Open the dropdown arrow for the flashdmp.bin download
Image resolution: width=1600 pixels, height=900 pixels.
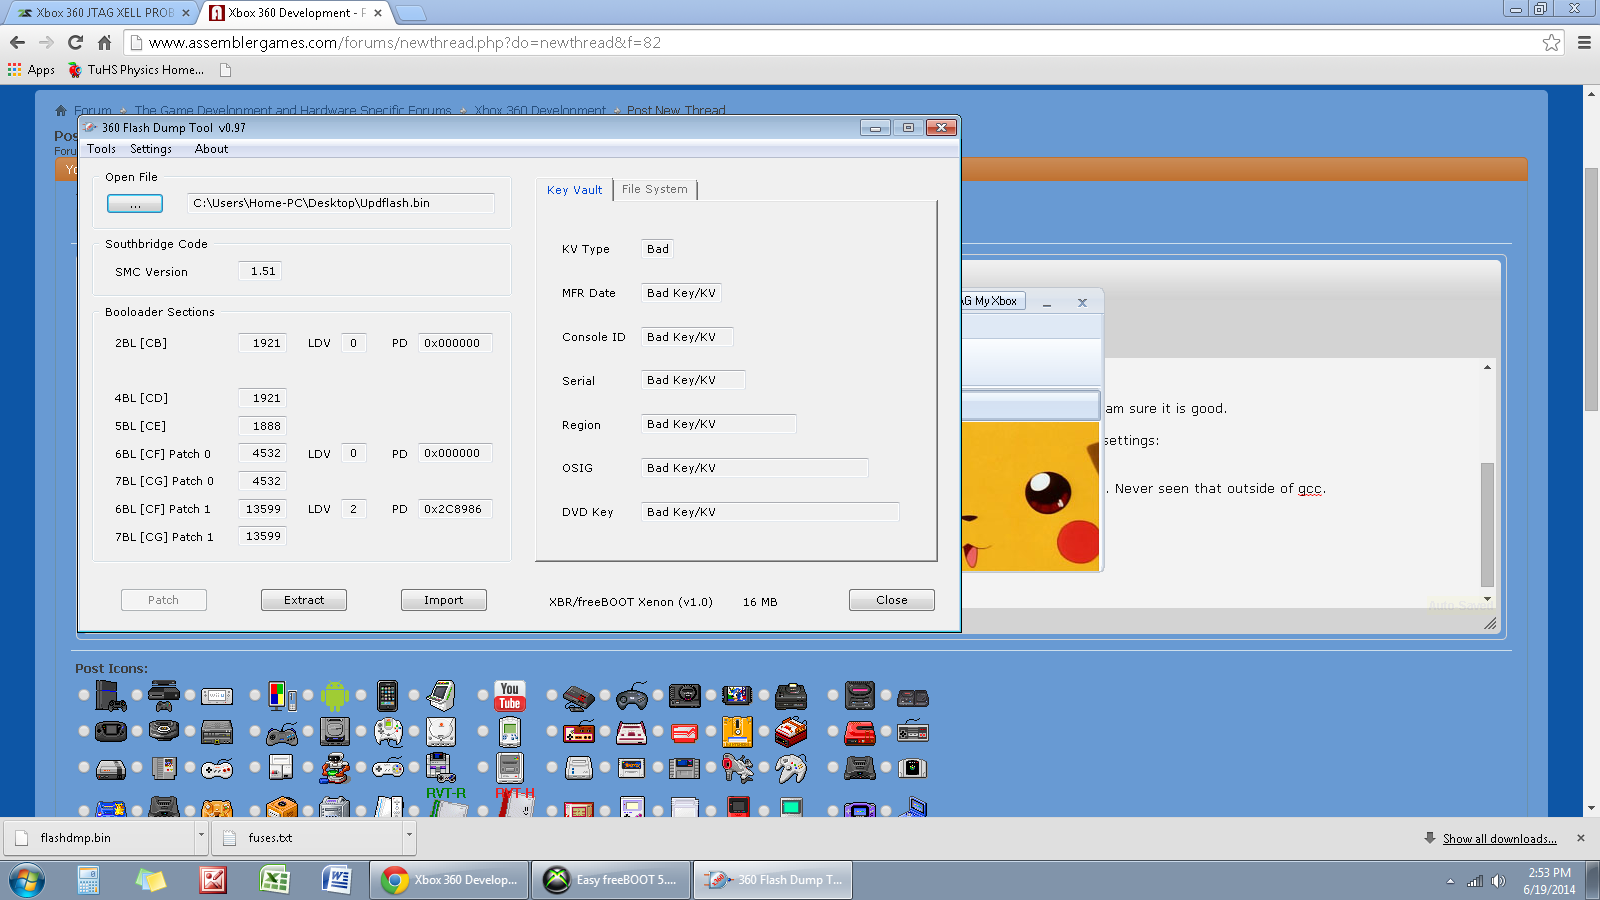tap(201, 836)
